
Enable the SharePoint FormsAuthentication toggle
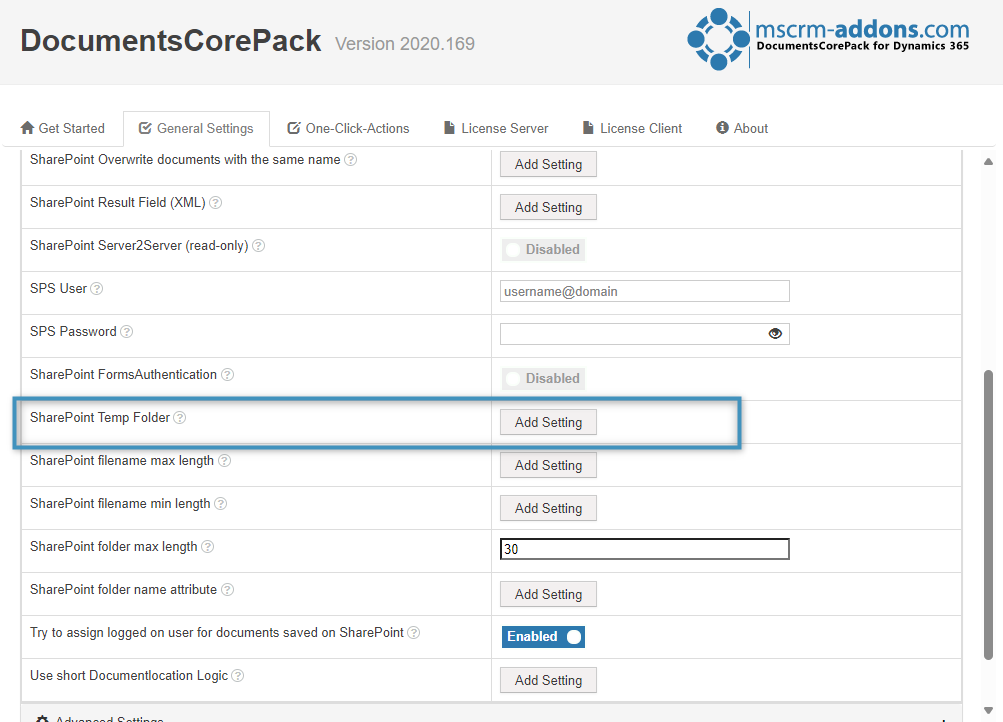point(543,379)
